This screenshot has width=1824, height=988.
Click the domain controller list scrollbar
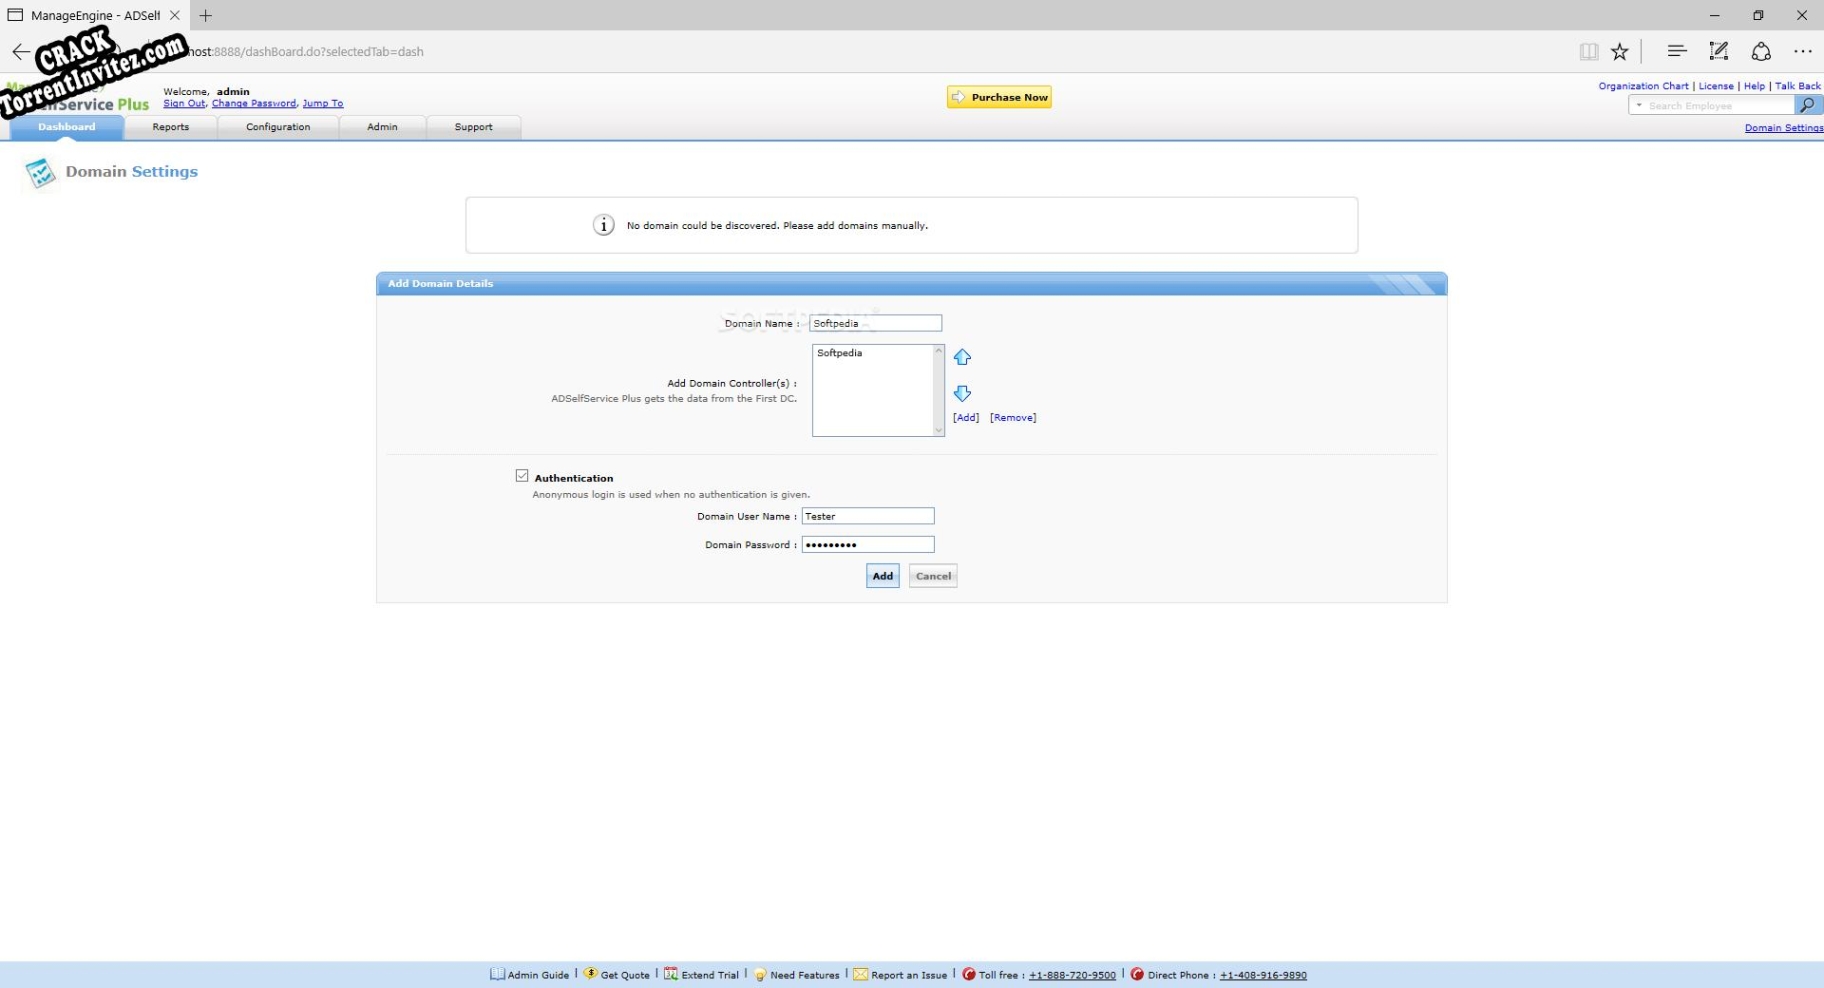click(x=938, y=390)
